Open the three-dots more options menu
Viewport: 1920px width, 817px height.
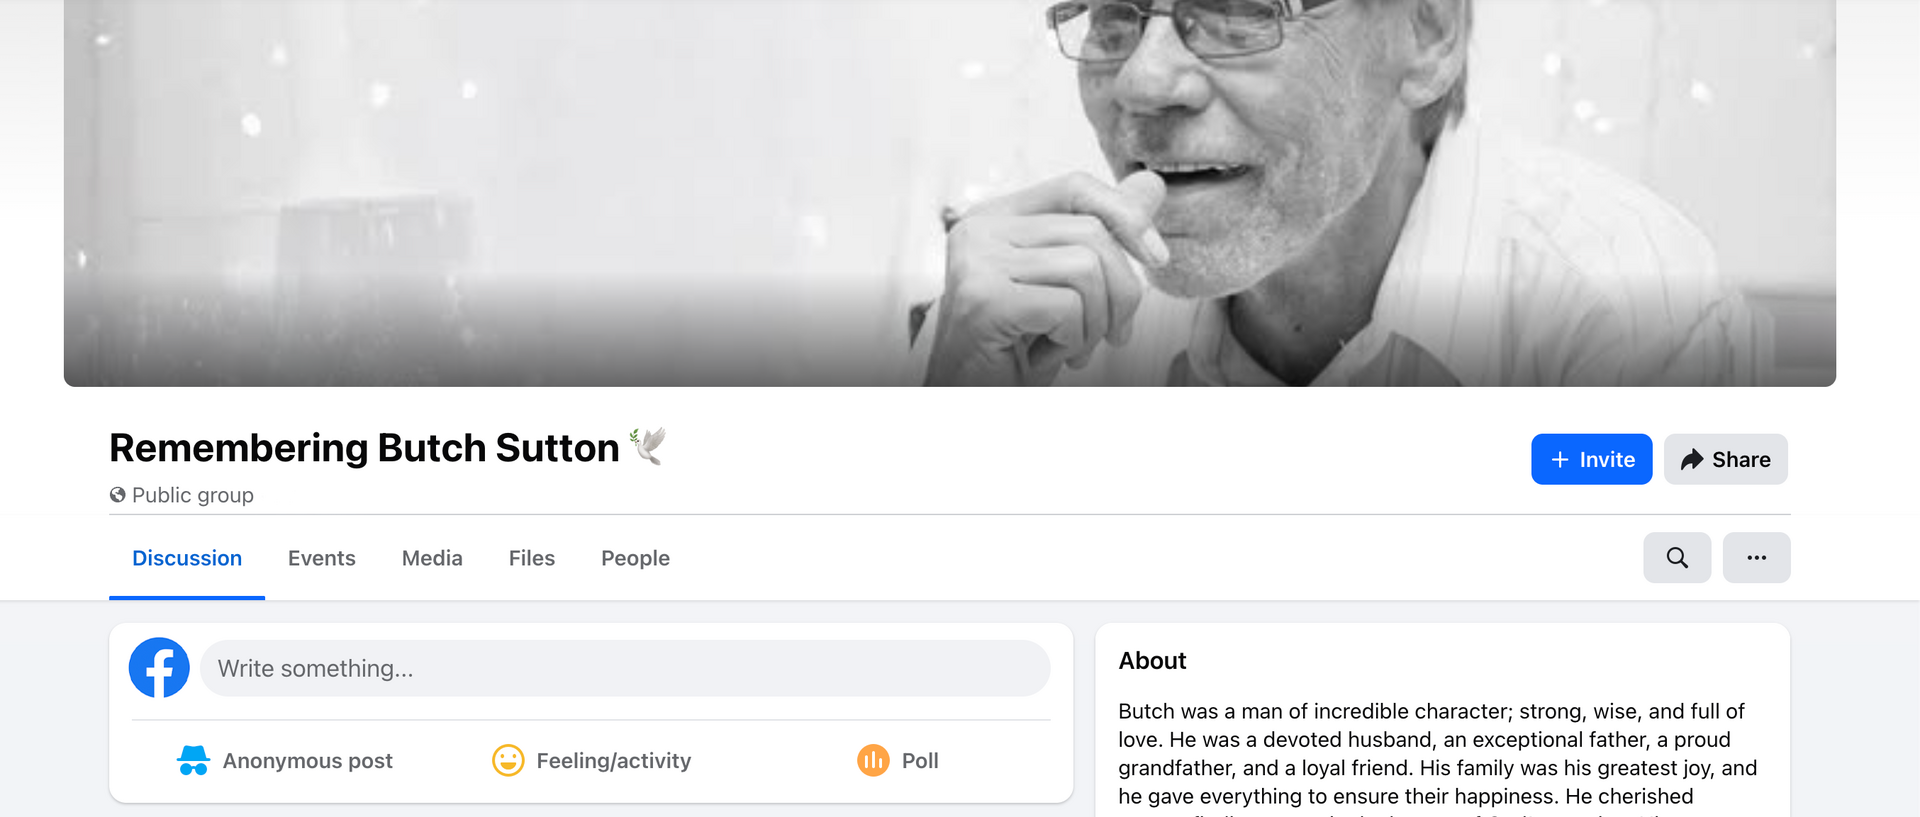point(1756,558)
